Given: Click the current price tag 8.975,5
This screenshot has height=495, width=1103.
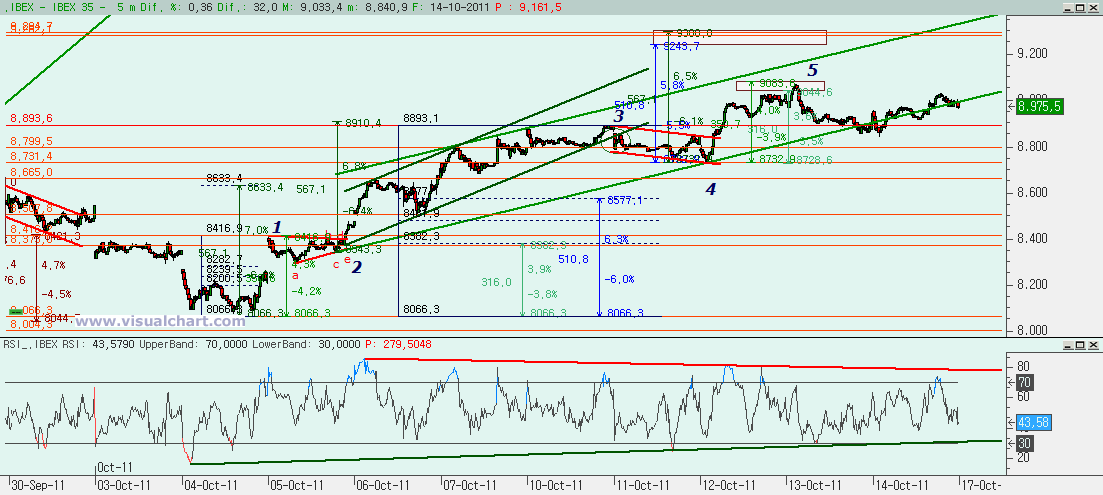Looking at the screenshot, I should click(x=1041, y=106).
